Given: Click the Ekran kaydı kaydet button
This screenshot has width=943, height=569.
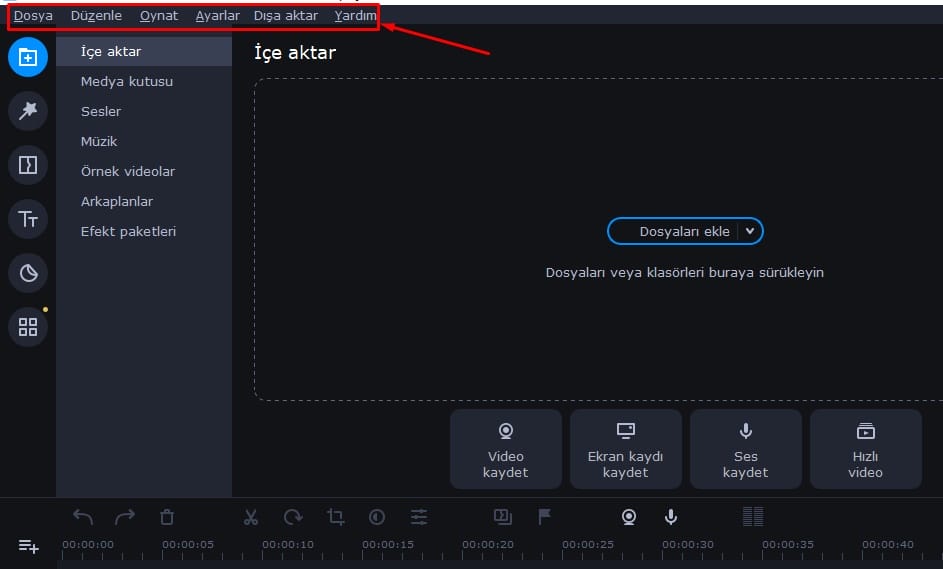Looking at the screenshot, I should (626, 449).
